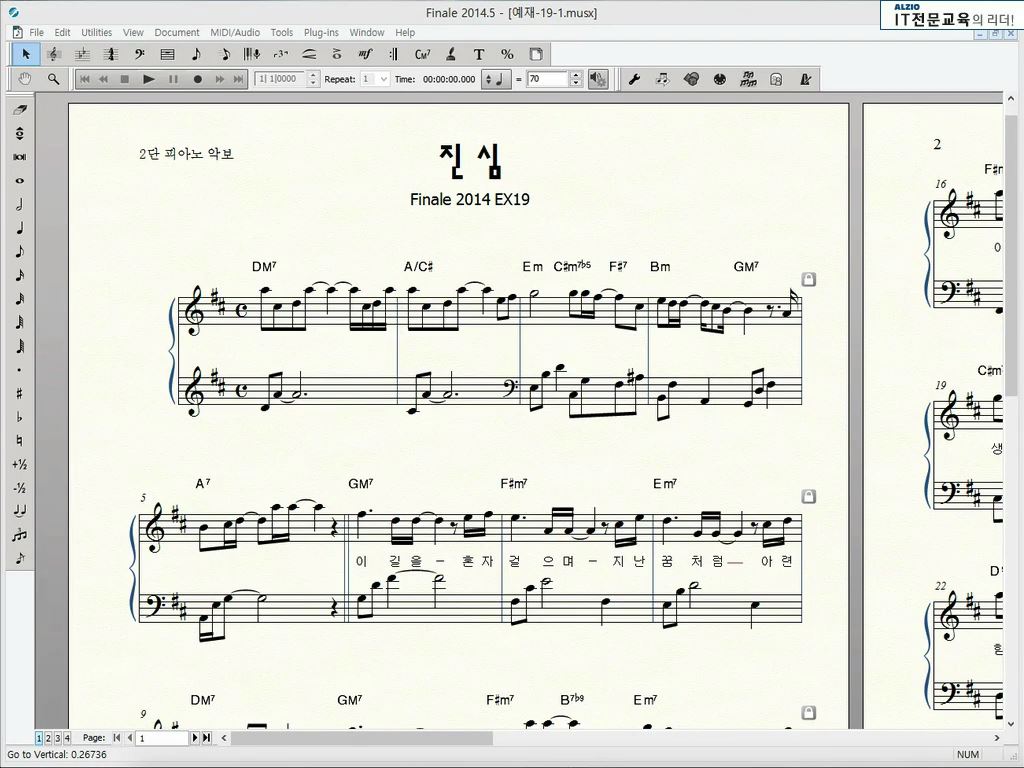
Task: Adjust the measure counter stepper arrows
Action: coord(313,79)
